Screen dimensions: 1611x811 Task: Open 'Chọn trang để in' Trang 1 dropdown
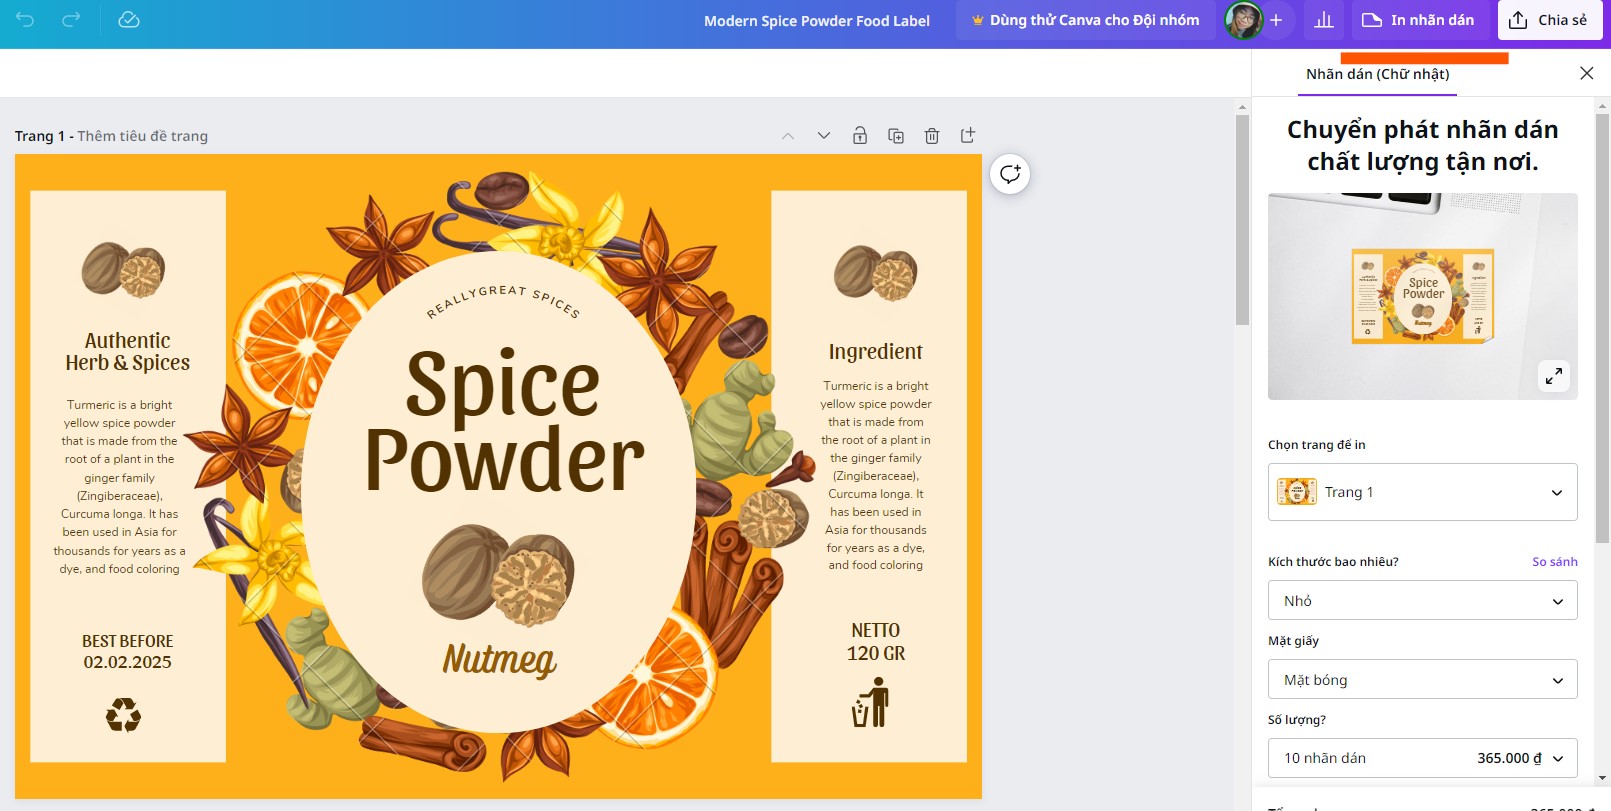(x=1422, y=492)
